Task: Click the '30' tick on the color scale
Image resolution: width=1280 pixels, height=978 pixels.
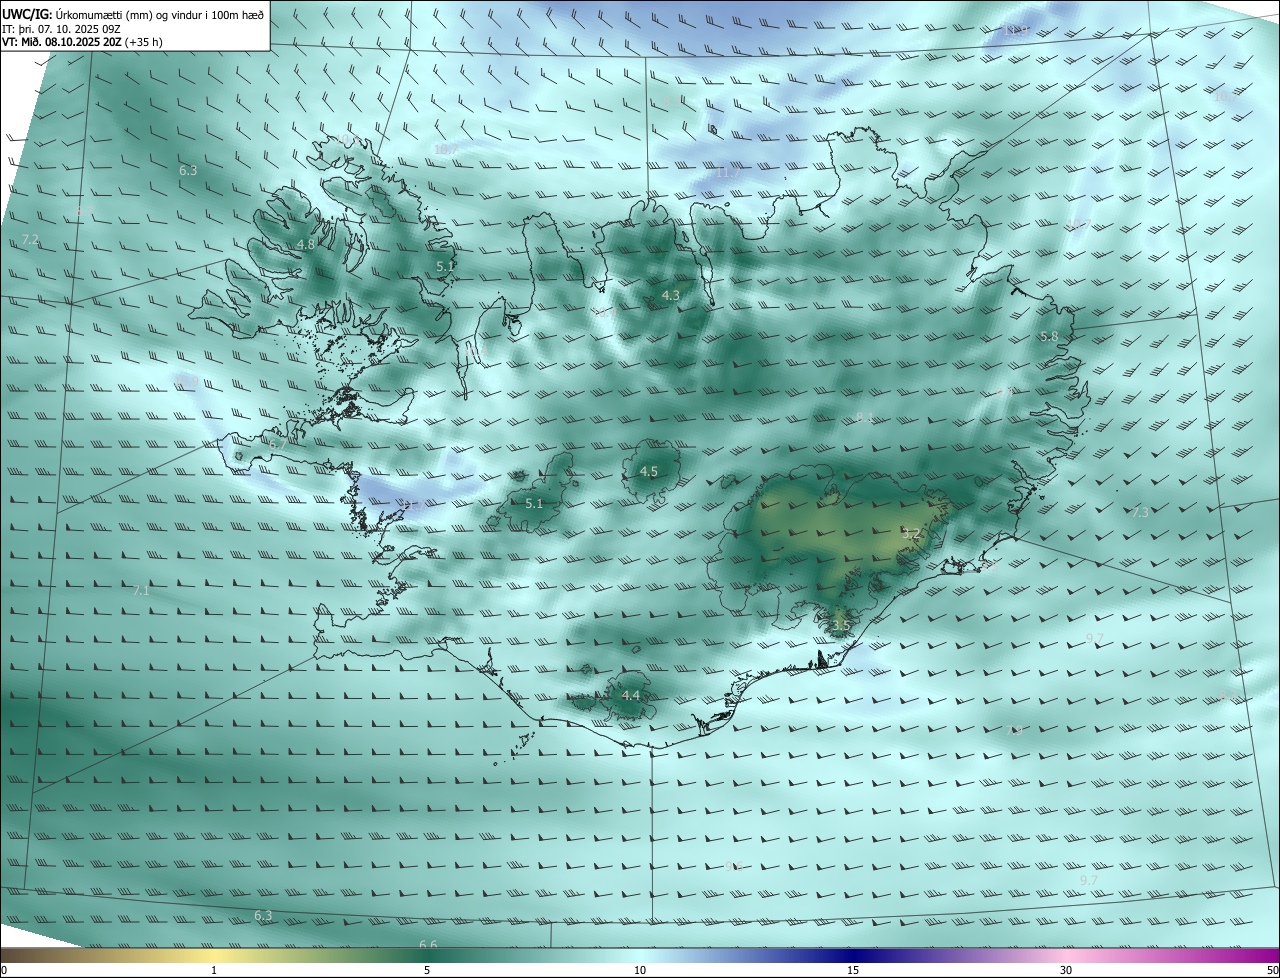Action: [1066, 970]
